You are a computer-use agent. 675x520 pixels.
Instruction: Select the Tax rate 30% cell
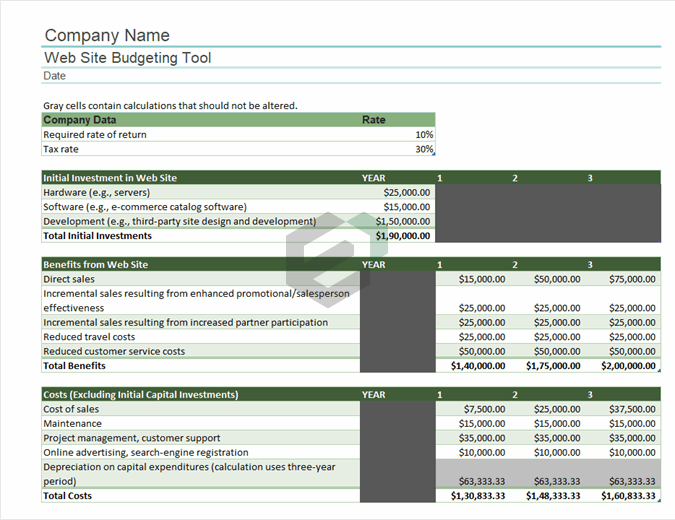tap(424, 149)
